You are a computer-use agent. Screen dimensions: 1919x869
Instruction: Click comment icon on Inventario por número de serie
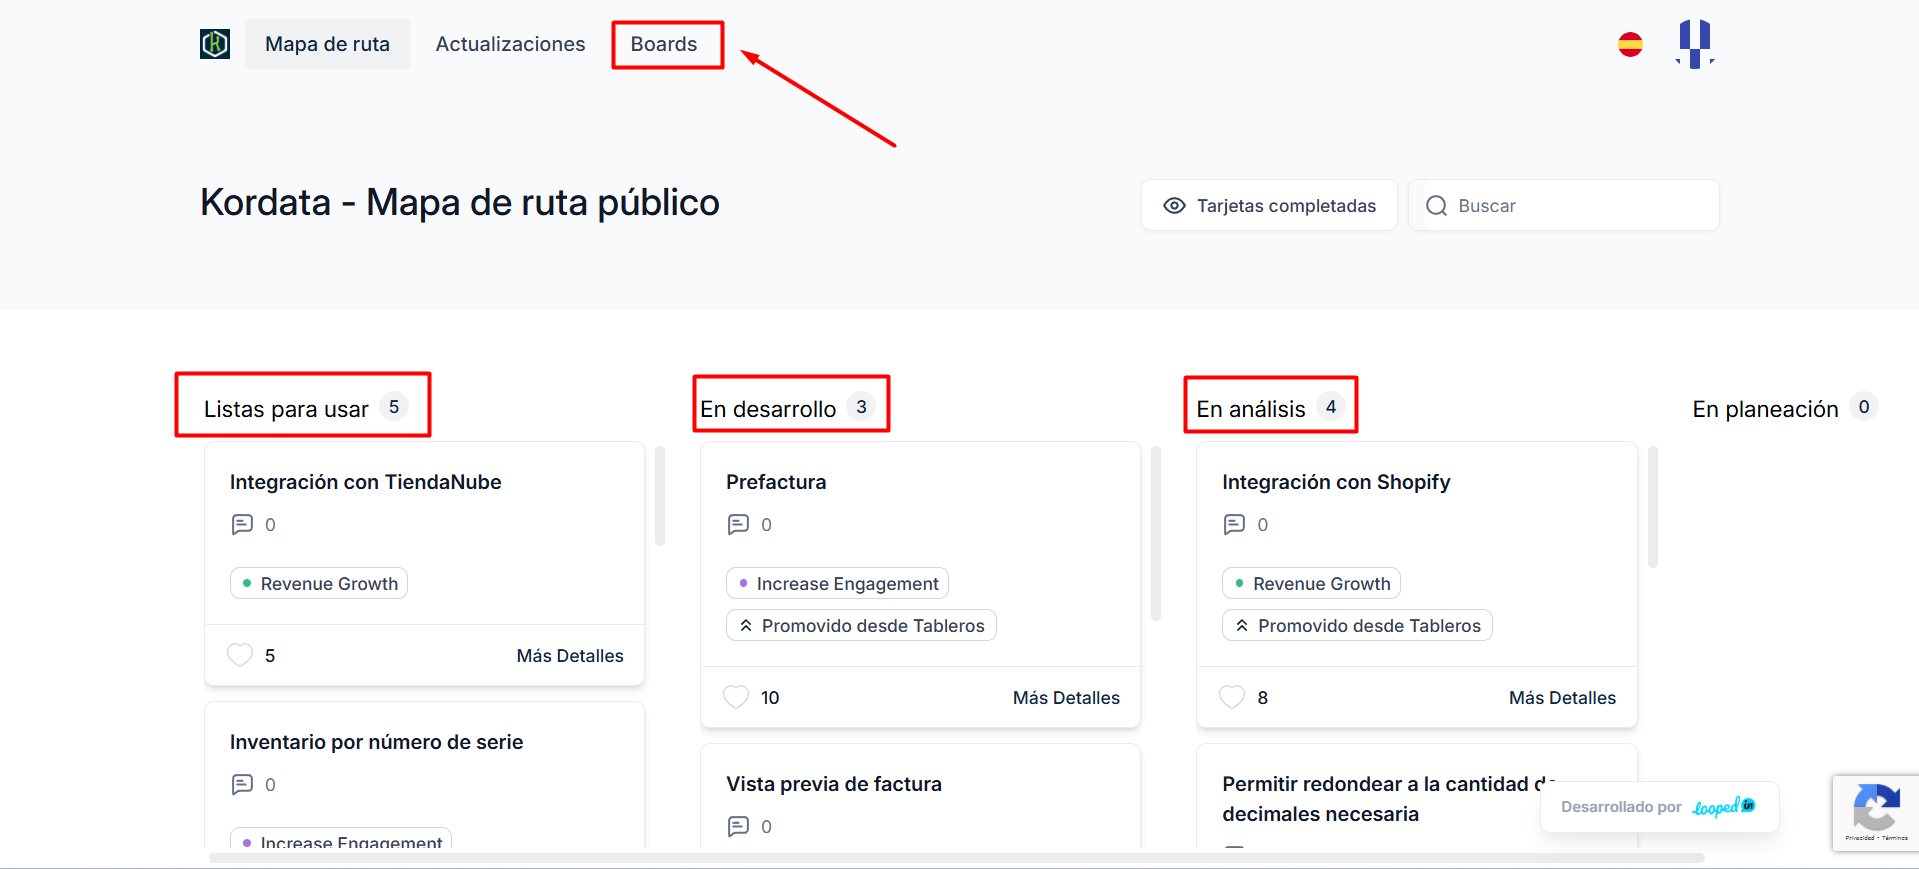point(242,785)
